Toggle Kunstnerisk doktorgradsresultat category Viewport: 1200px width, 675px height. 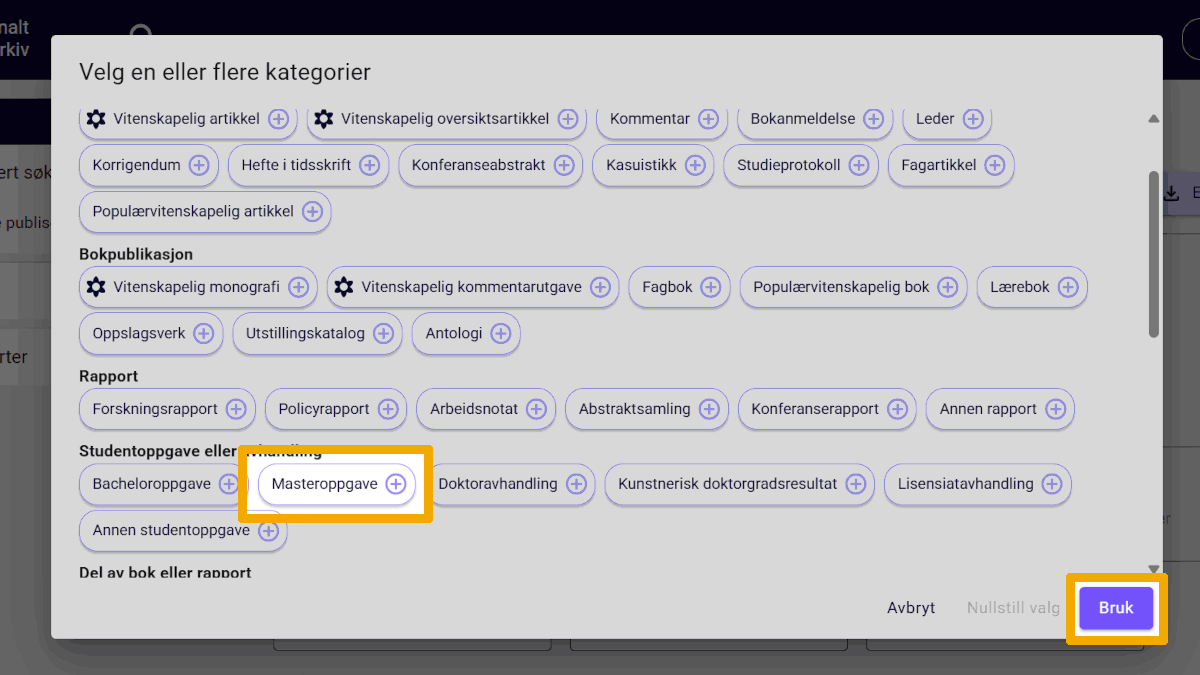pyautogui.click(x=739, y=484)
